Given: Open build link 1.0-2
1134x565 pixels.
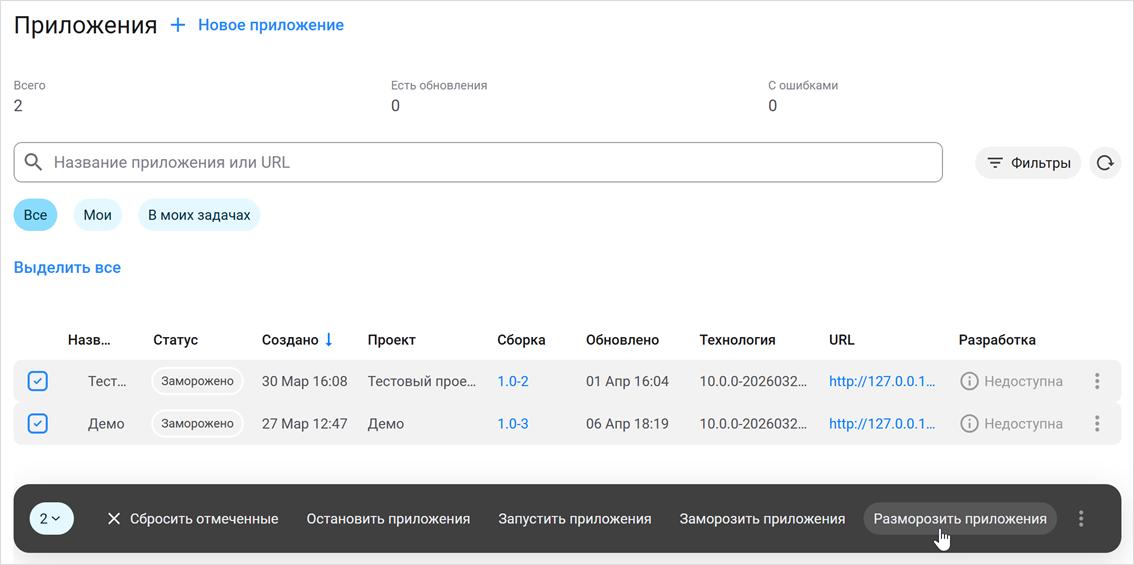Looking at the screenshot, I should (513, 381).
